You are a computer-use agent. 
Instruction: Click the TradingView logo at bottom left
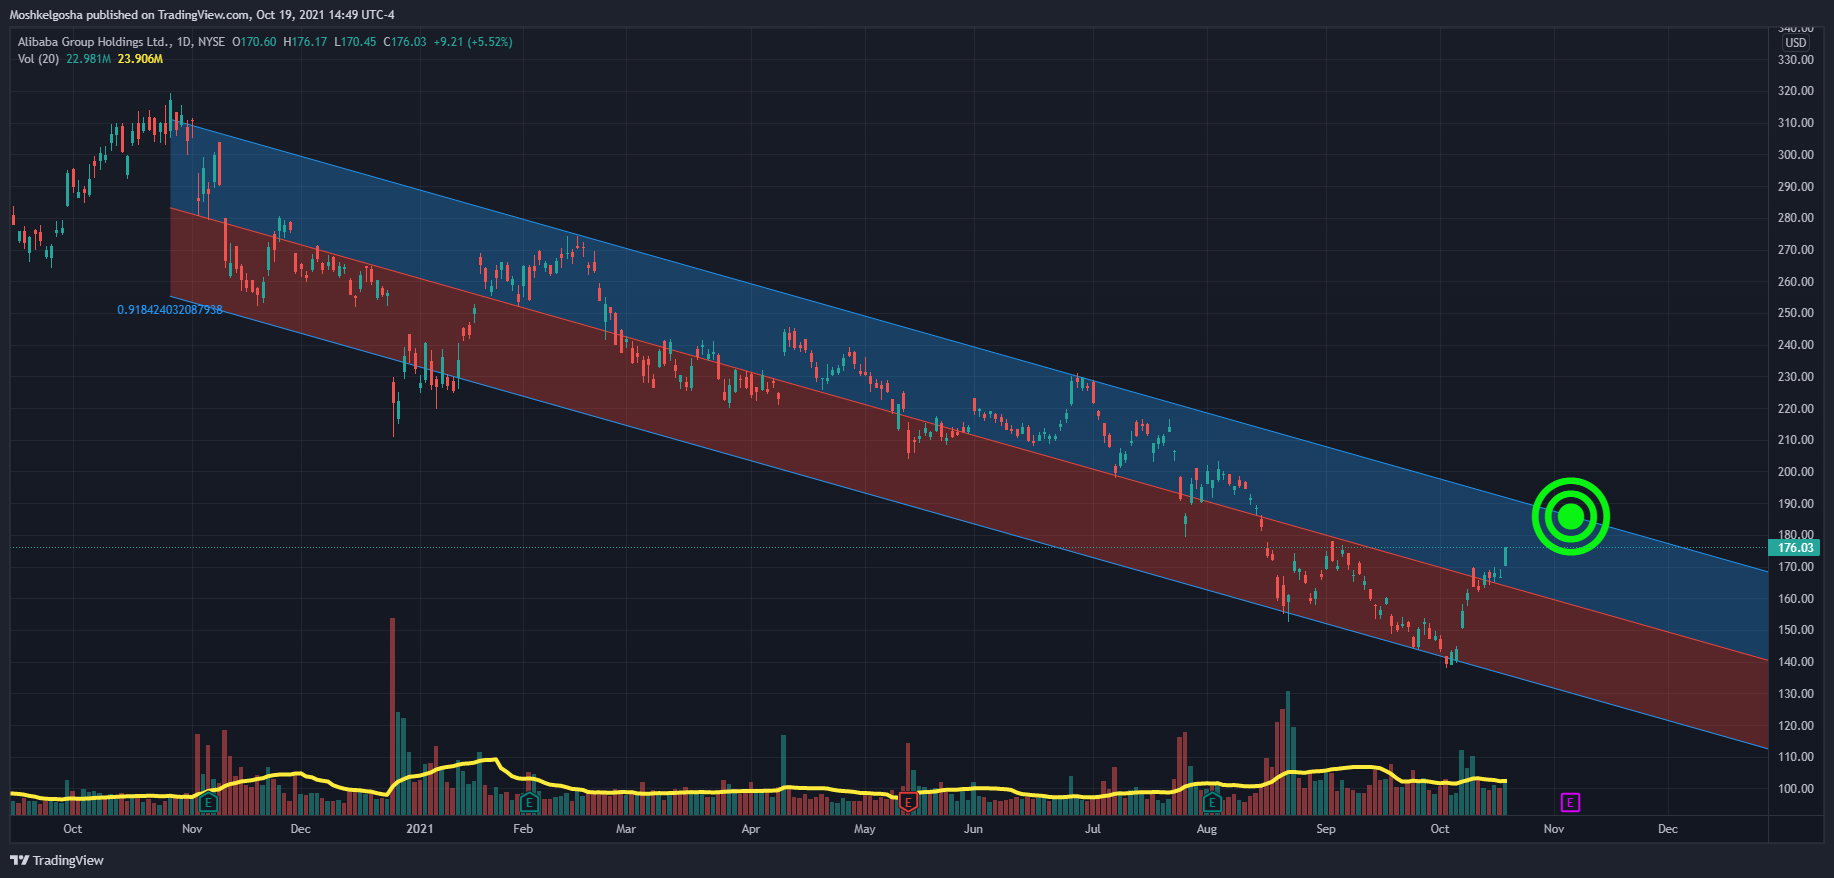click(x=57, y=860)
